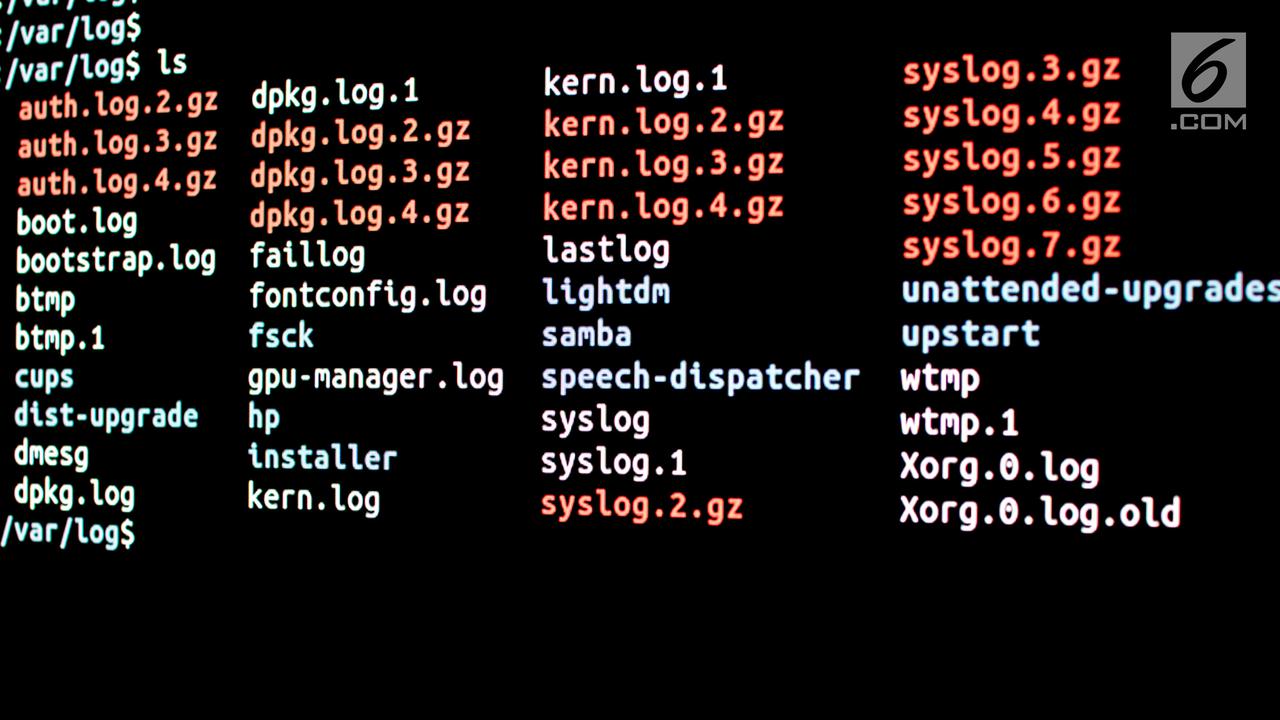Select gpu-manager.log in the listing

click(376, 379)
